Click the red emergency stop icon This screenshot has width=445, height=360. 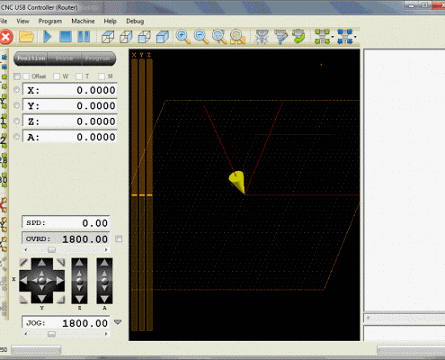[6, 37]
